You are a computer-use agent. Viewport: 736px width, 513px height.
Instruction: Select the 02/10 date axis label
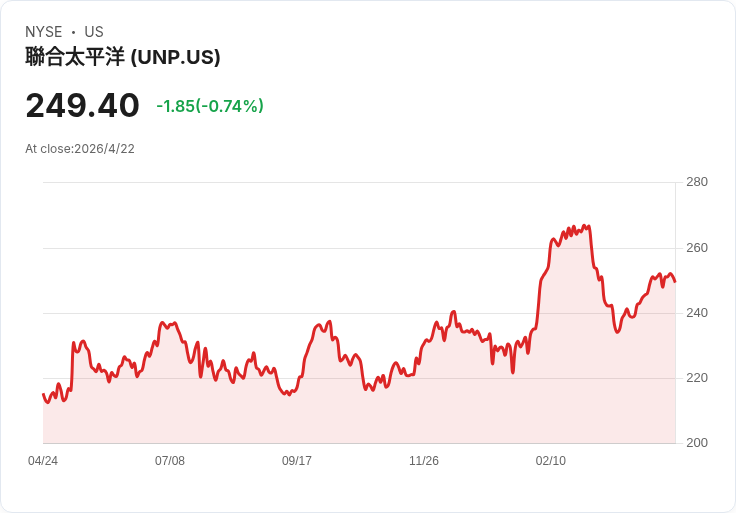click(551, 461)
